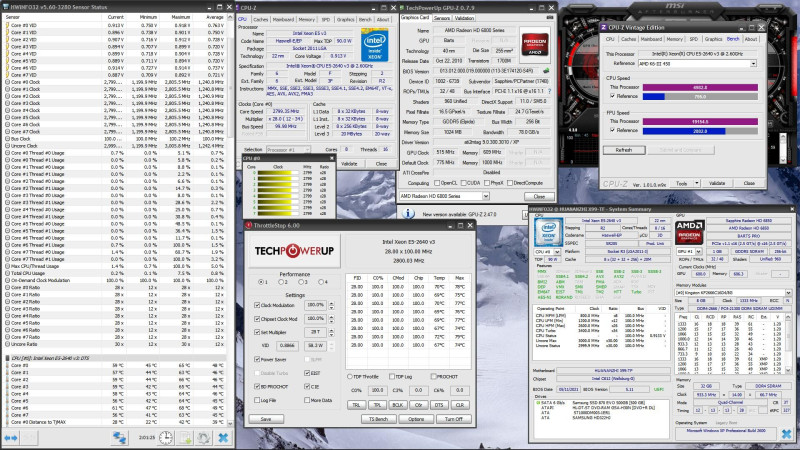Click the log-file save icon in HWiNFO toolbar
800x450 pixels.
point(185,438)
